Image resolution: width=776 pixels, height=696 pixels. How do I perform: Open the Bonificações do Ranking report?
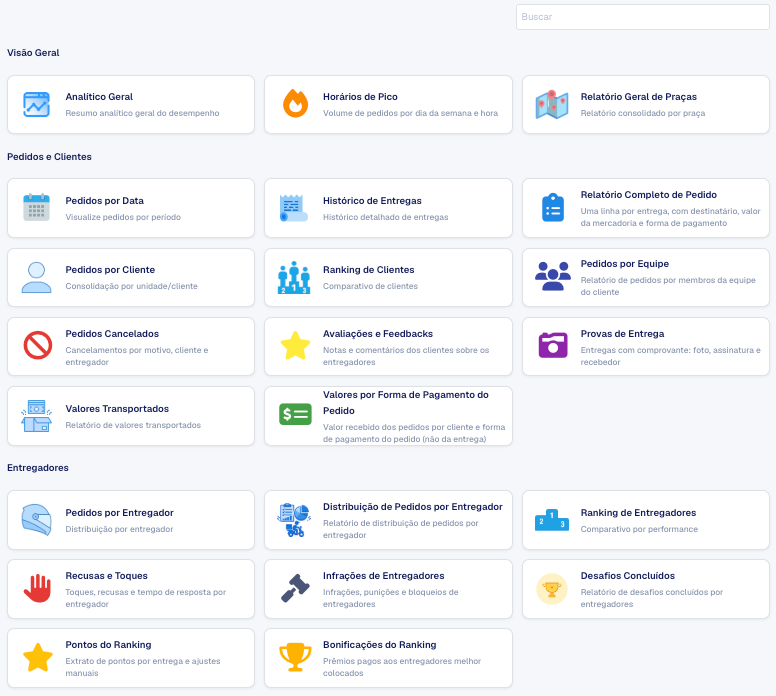(x=388, y=658)
